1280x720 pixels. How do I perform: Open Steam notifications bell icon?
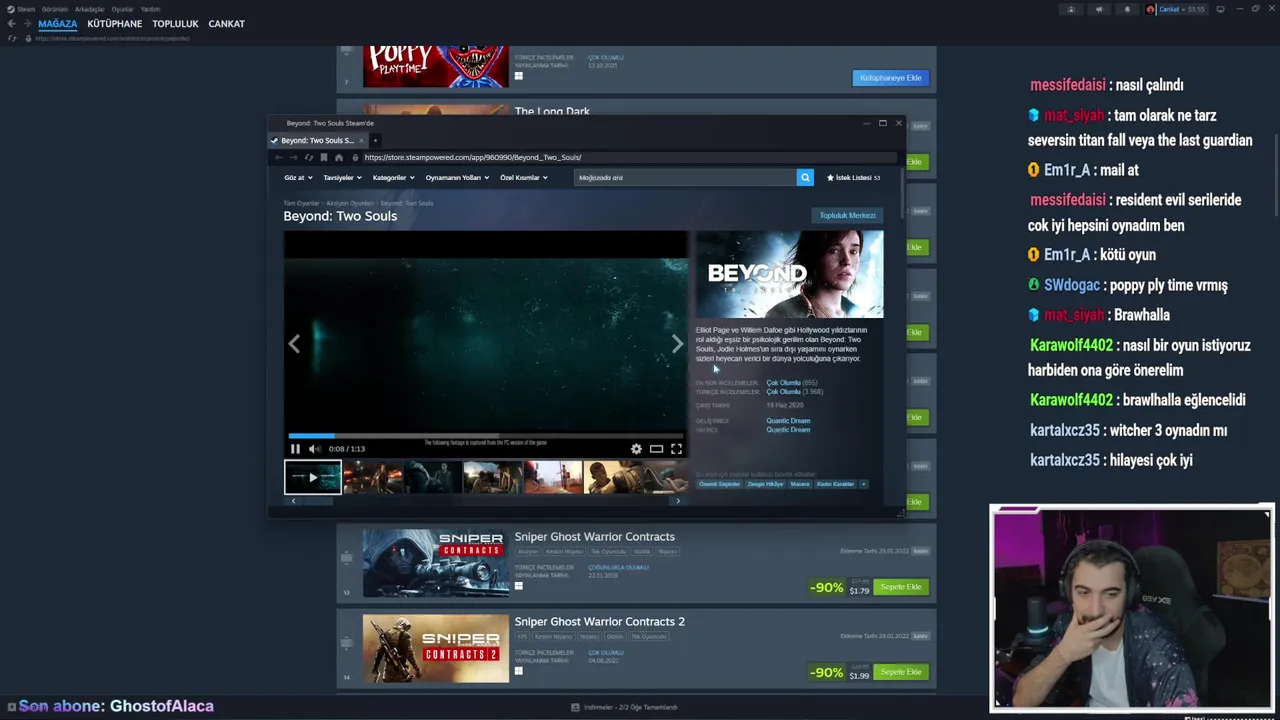click(x=1127, y=9)
